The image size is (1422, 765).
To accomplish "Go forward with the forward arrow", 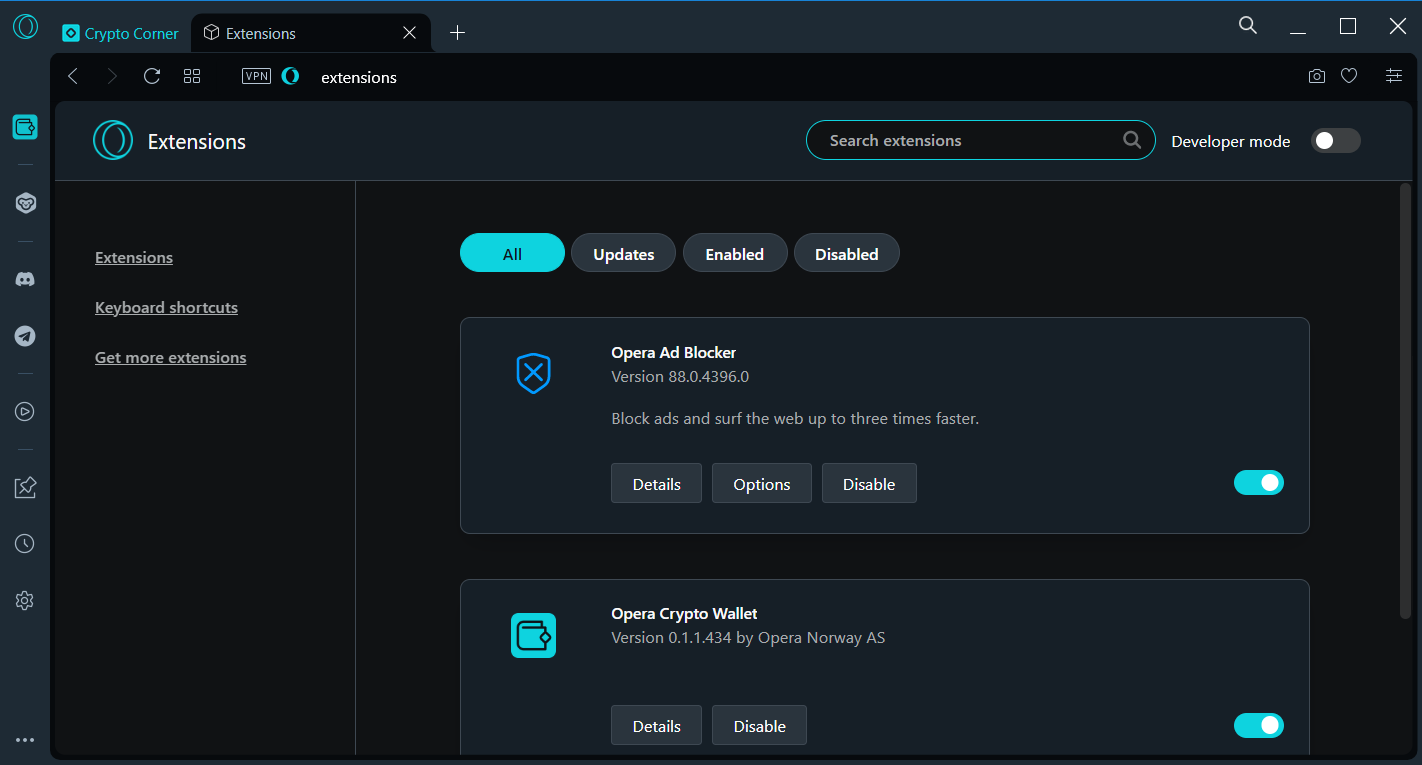I will 112,76.
